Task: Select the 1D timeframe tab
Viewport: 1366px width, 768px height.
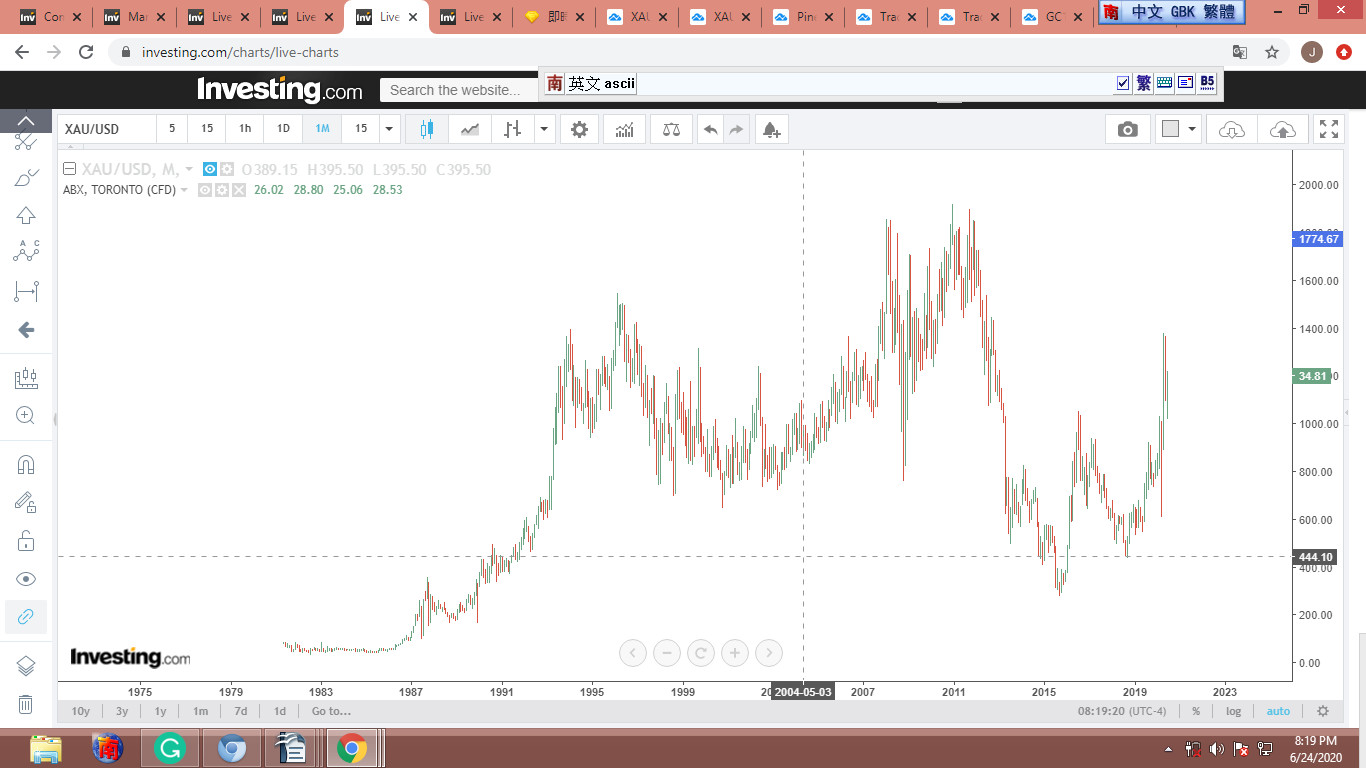Action: [x=283, y=129]
